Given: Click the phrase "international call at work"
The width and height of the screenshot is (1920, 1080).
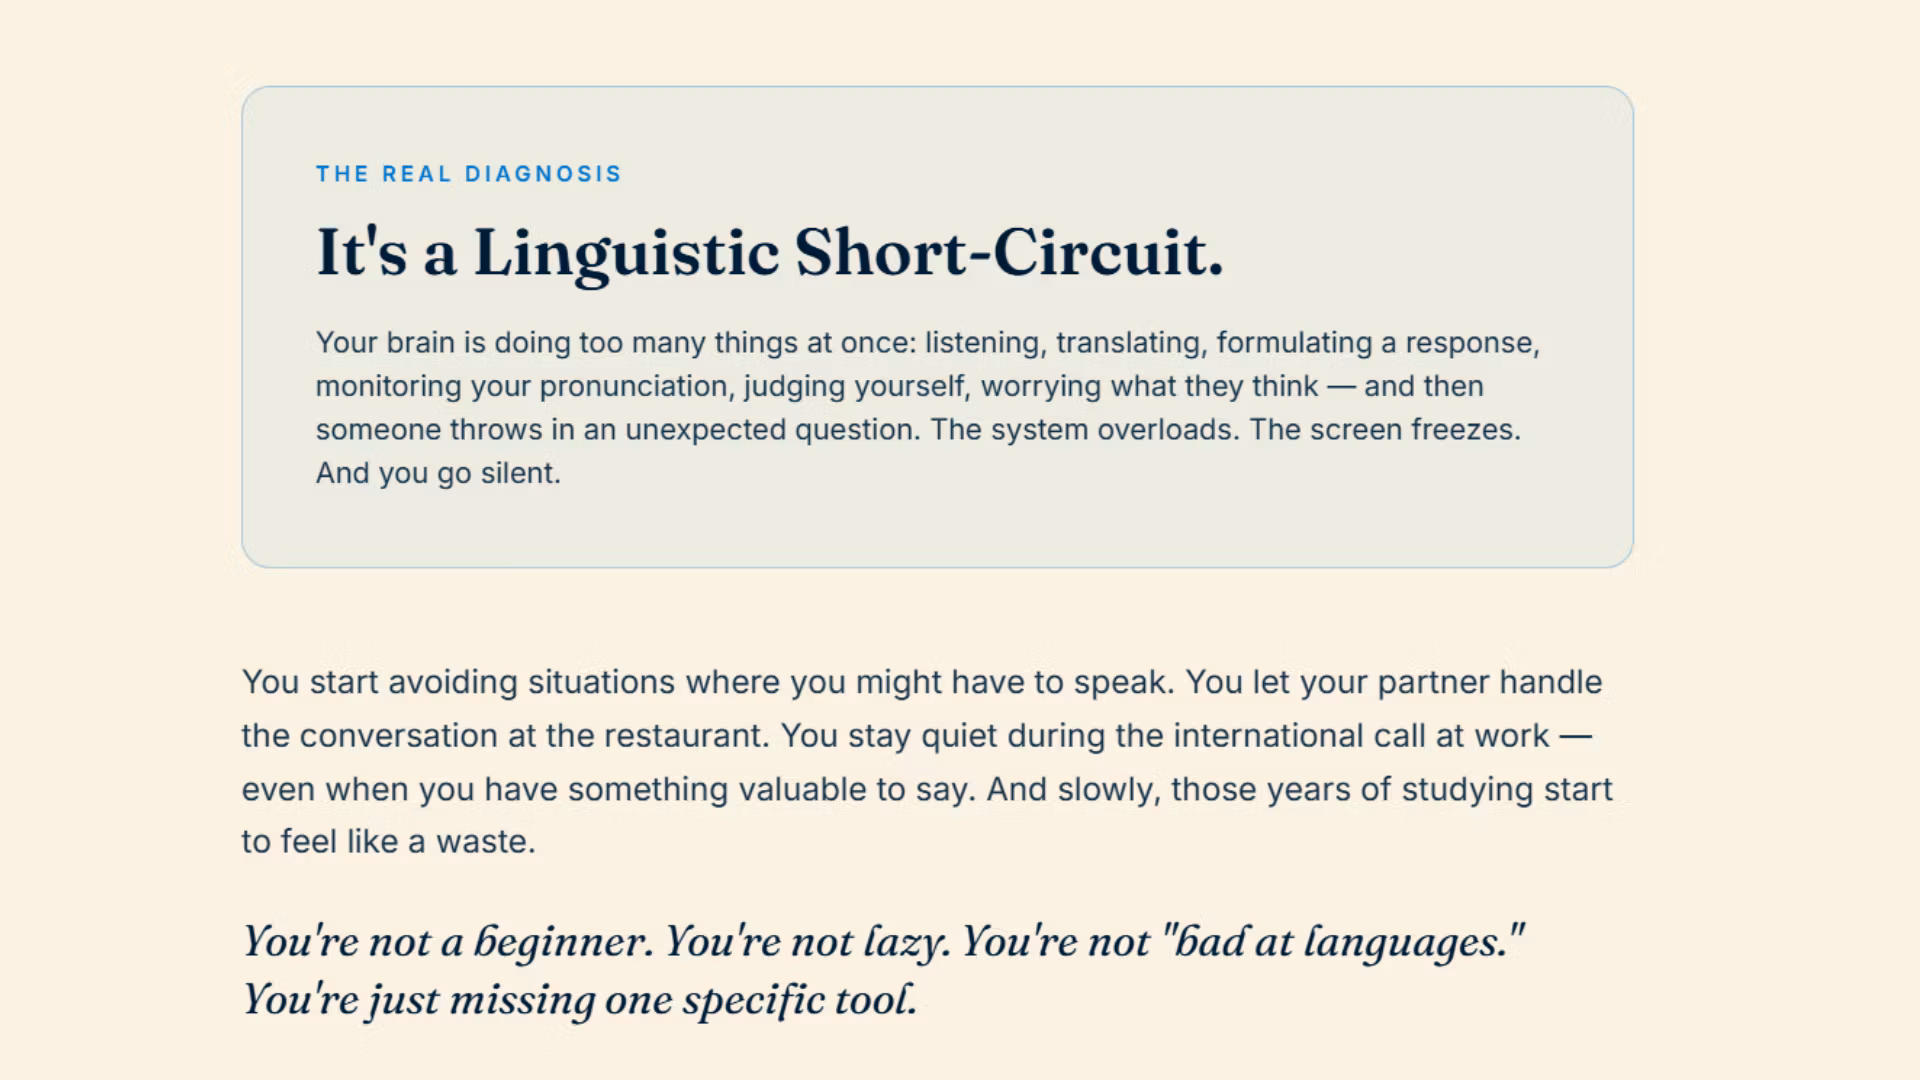Looking at the screenshot, I should tap(1361, 736).
